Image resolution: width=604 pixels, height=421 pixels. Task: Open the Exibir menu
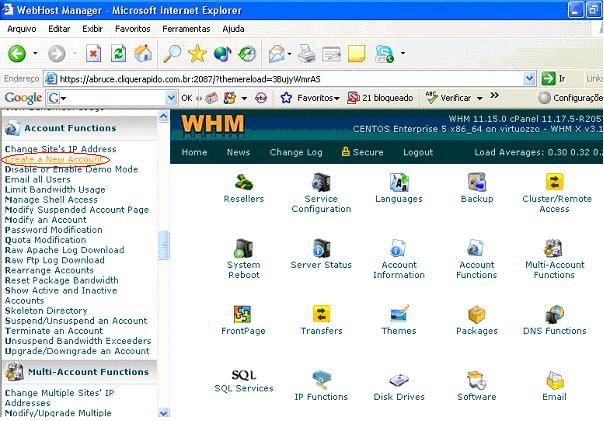92,29
